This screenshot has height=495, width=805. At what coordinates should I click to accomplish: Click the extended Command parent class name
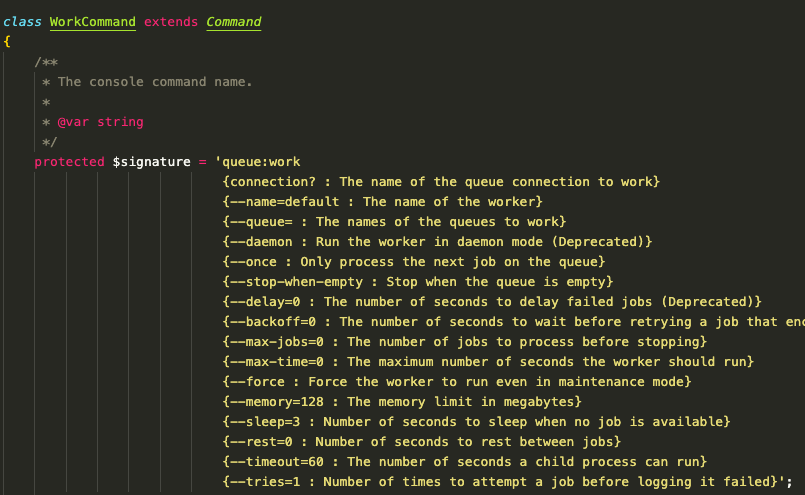point(233,22)
